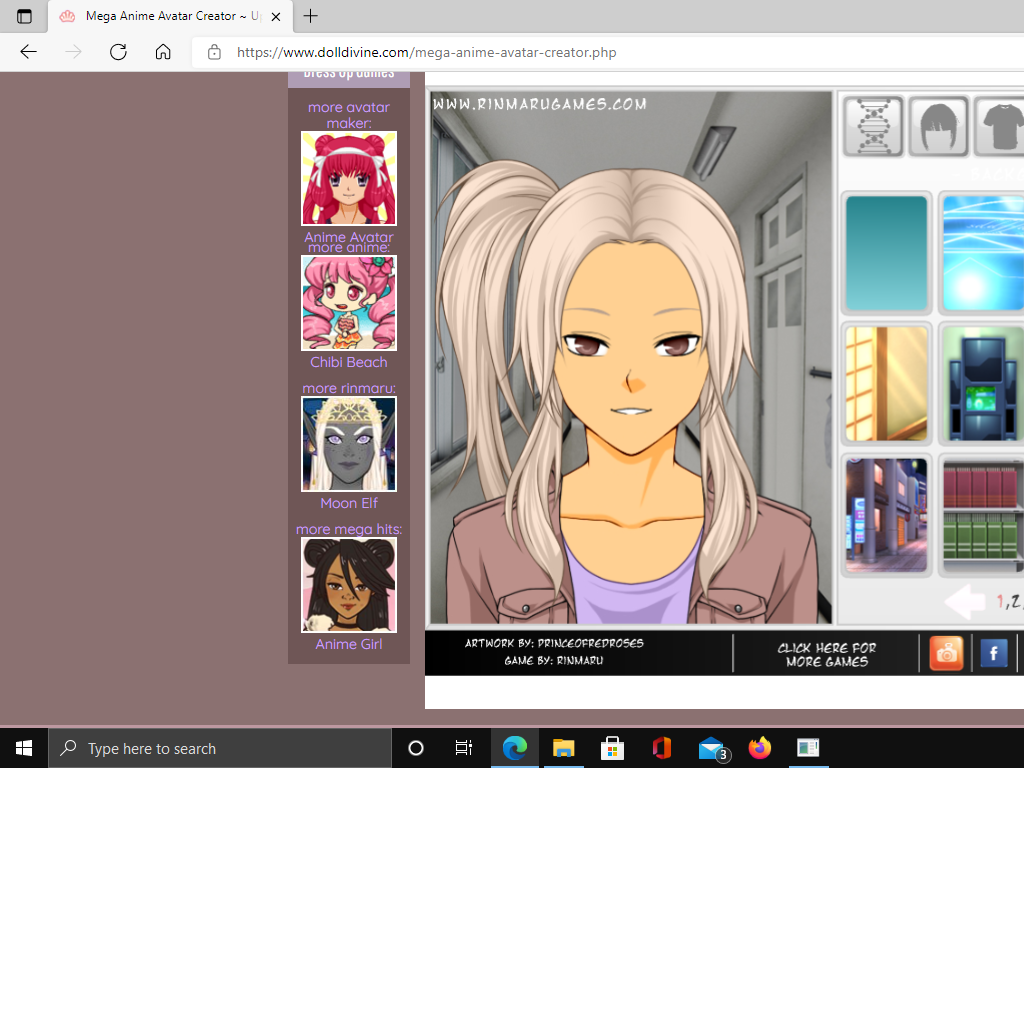Screen dimensions: 1024x1024
Task: Share via the Facebook icon
Action: tap(993, 653)
